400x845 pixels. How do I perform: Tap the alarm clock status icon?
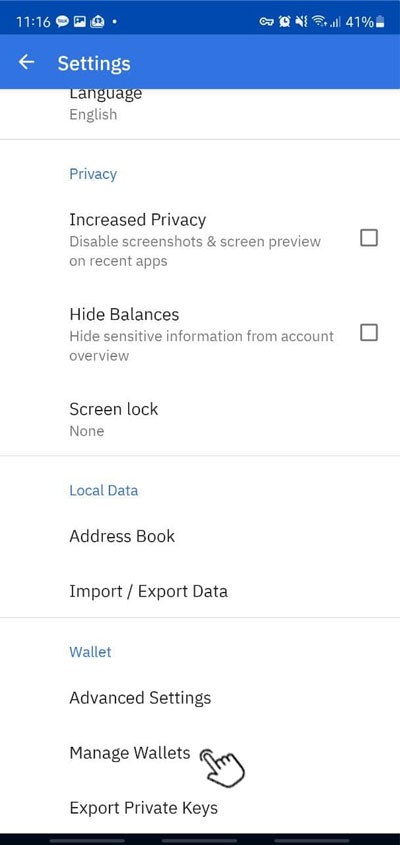(x=285, y=22)
